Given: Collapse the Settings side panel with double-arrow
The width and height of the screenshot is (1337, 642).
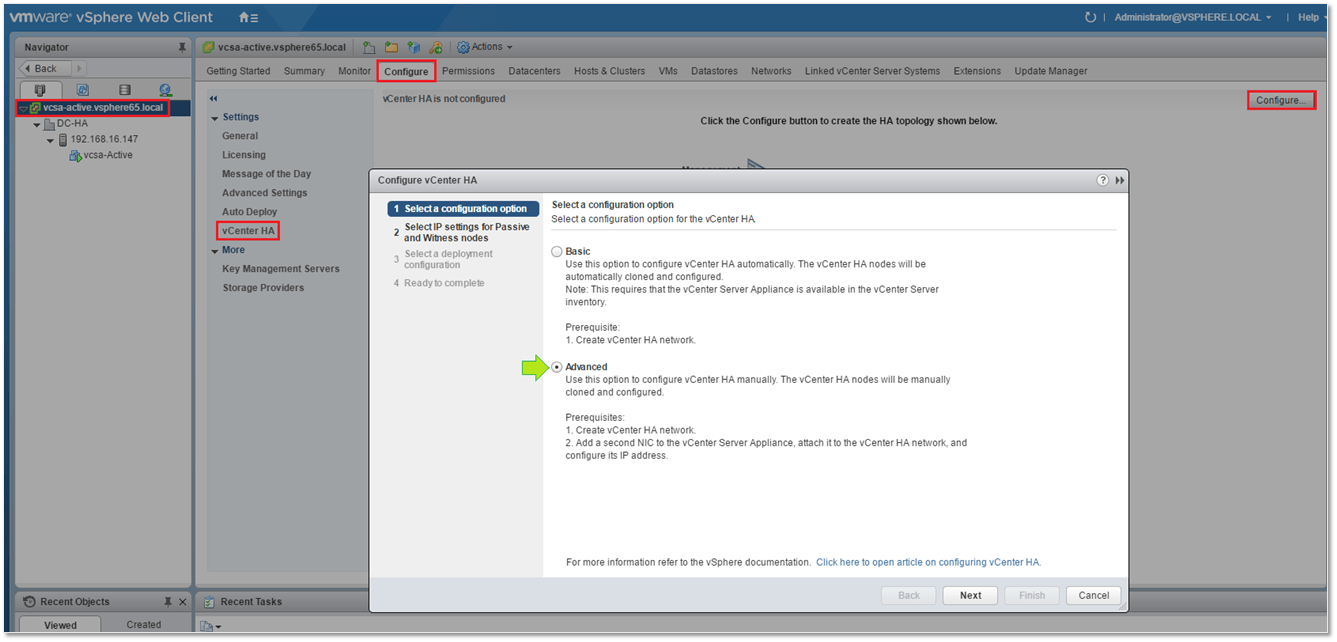Looking at the screenshot, I should (213, 99).
